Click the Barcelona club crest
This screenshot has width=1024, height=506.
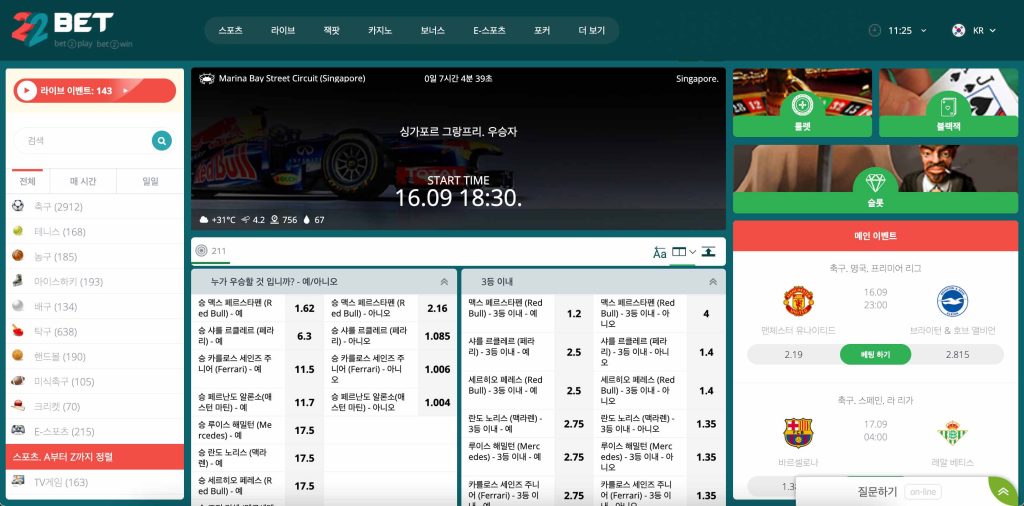[x=798, y=432]
